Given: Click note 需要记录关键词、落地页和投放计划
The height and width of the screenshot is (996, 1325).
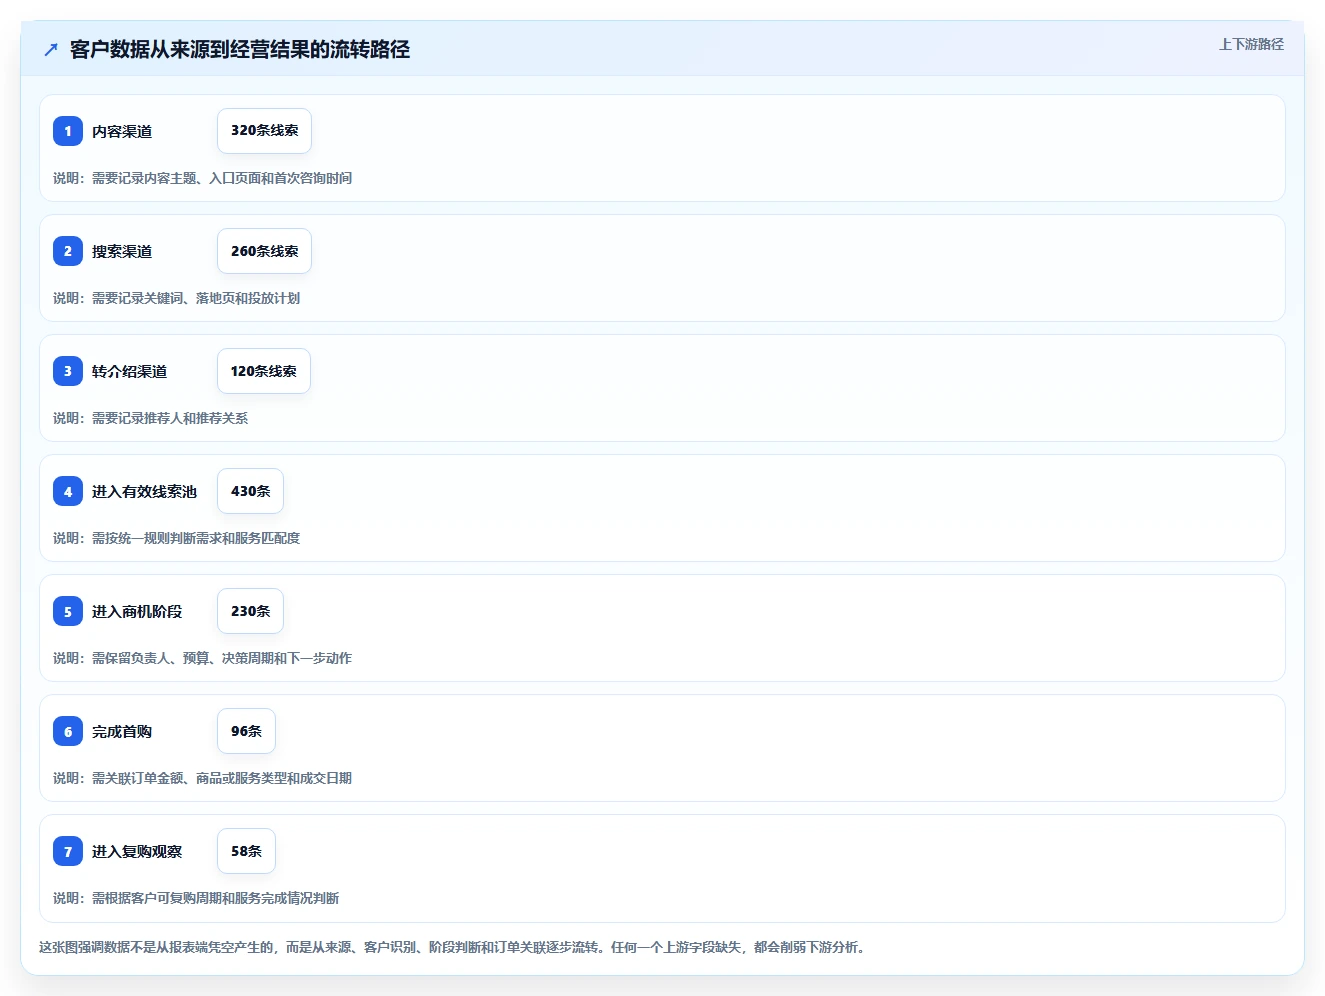Looking at the screenshot, I should (x=196, y=298).
